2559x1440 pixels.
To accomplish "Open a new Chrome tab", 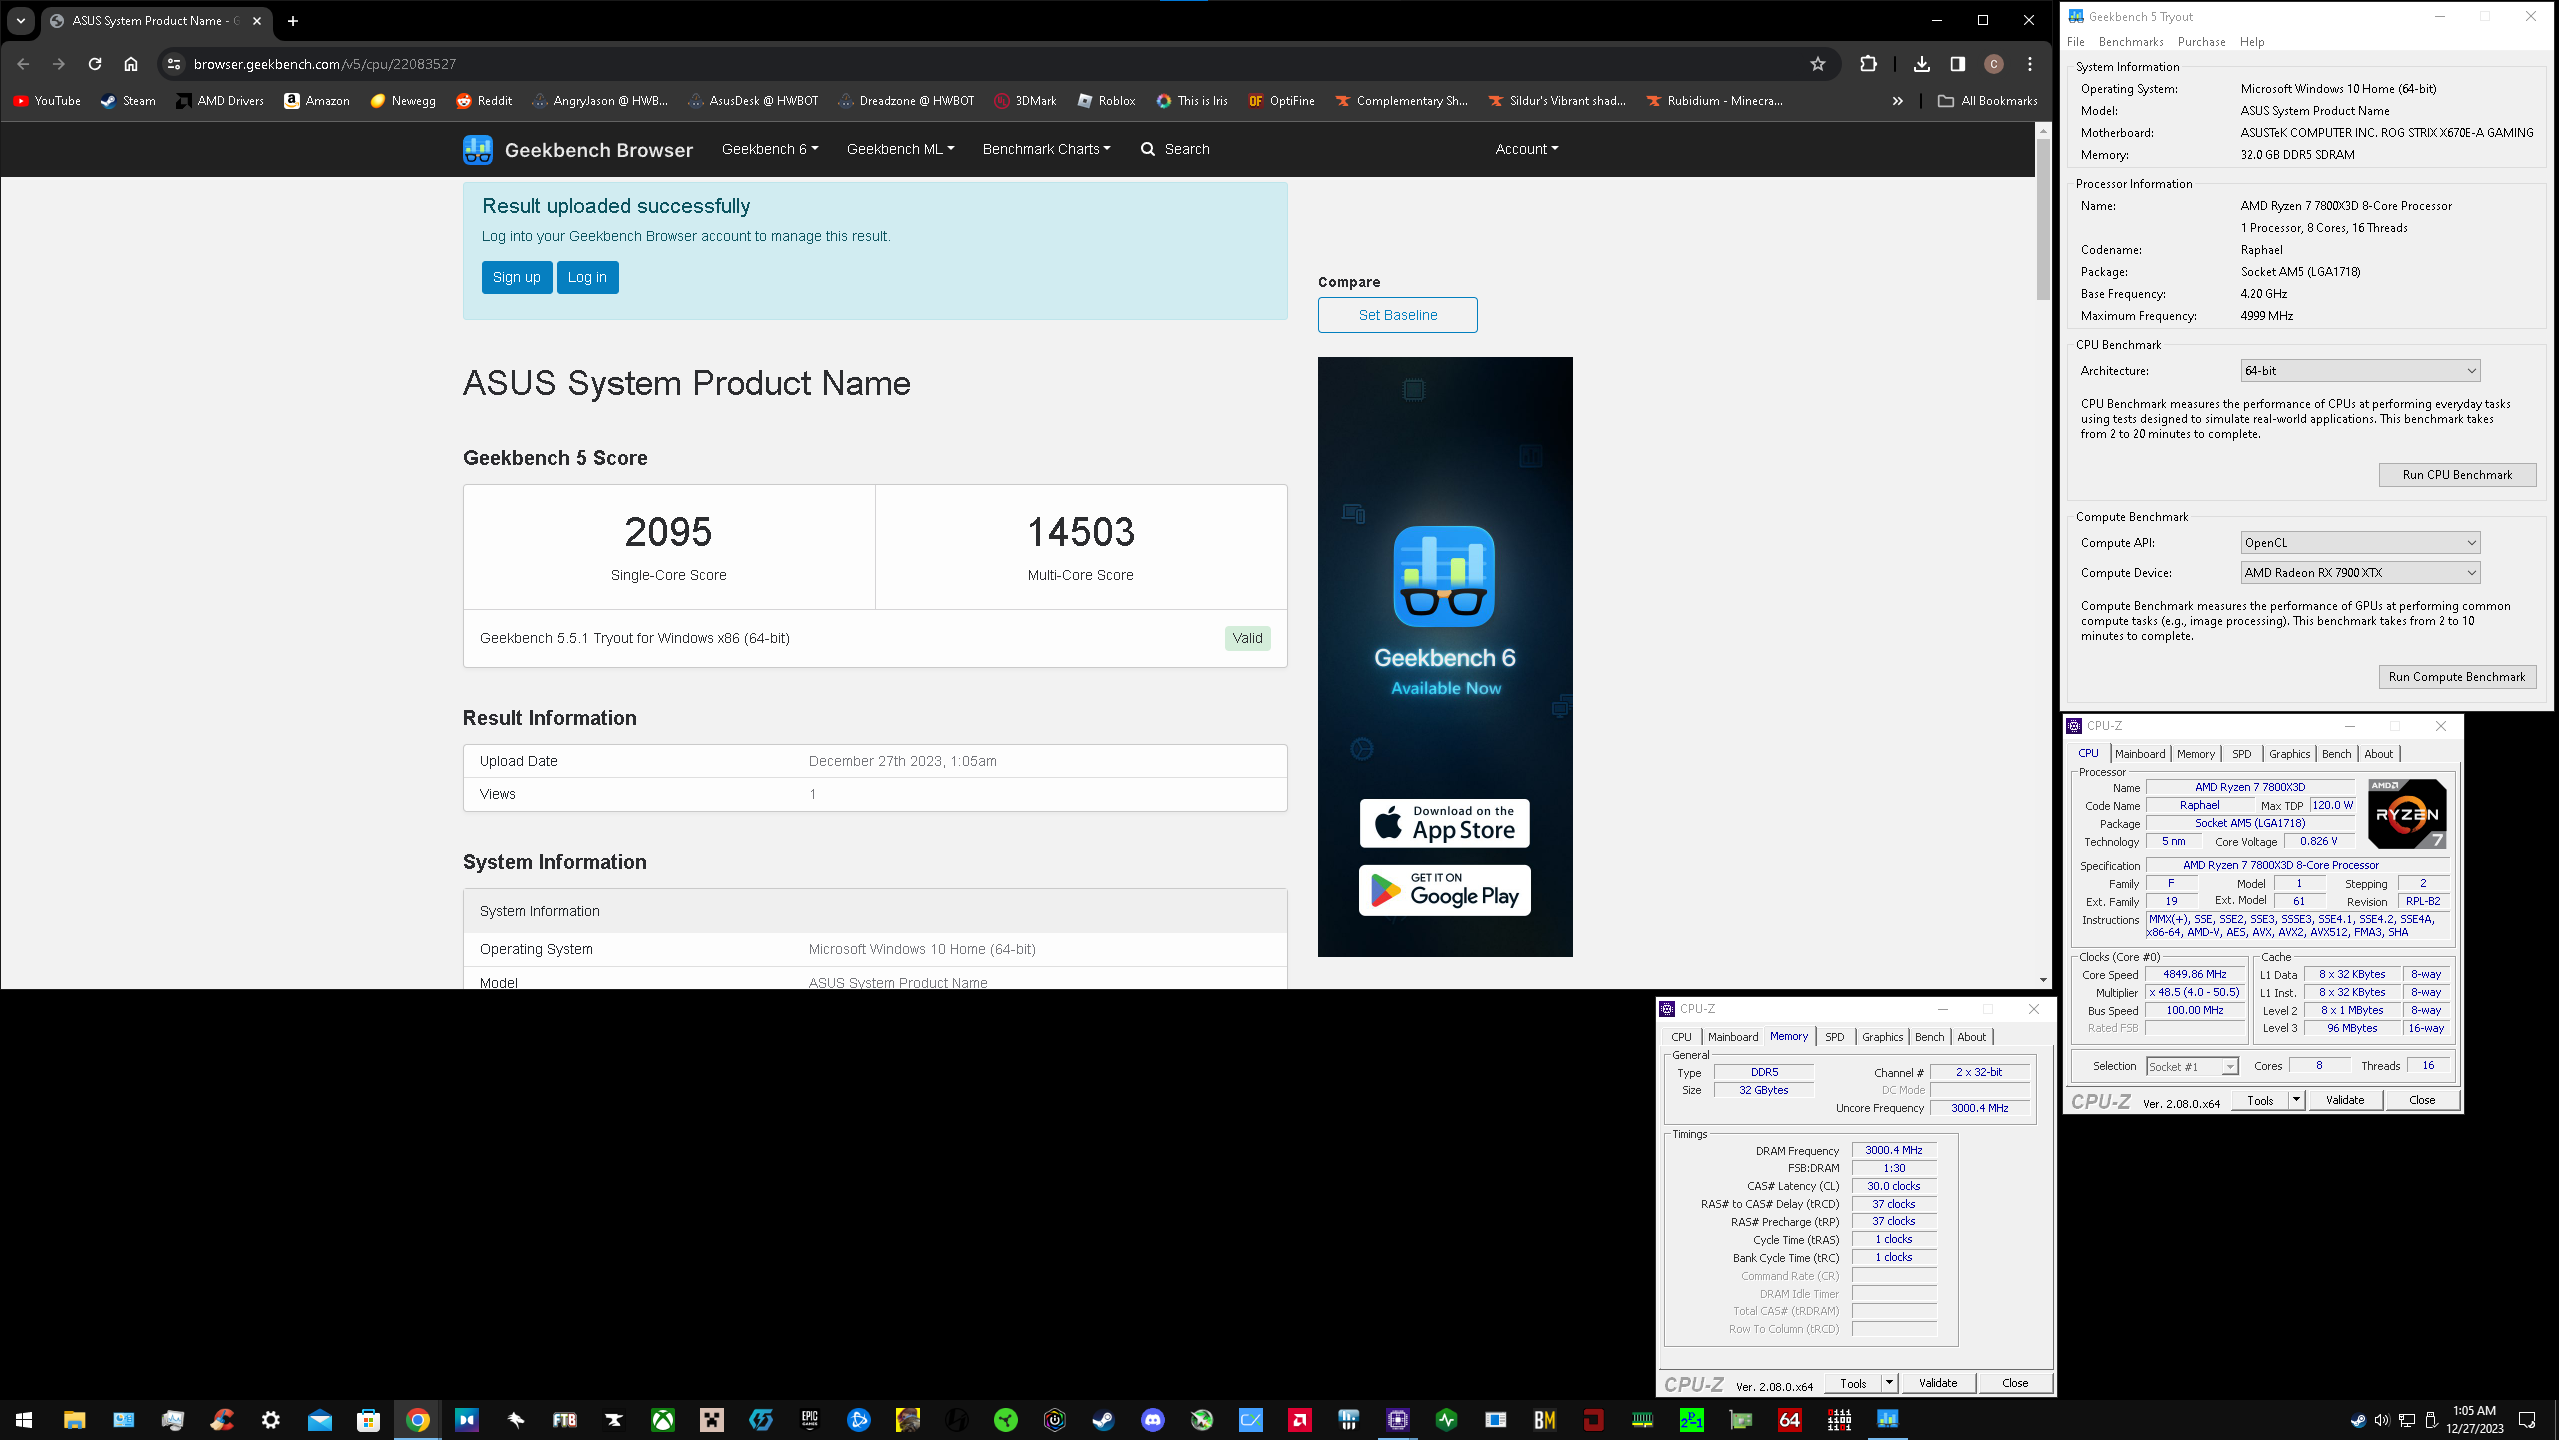I will [x=293, y=20].
